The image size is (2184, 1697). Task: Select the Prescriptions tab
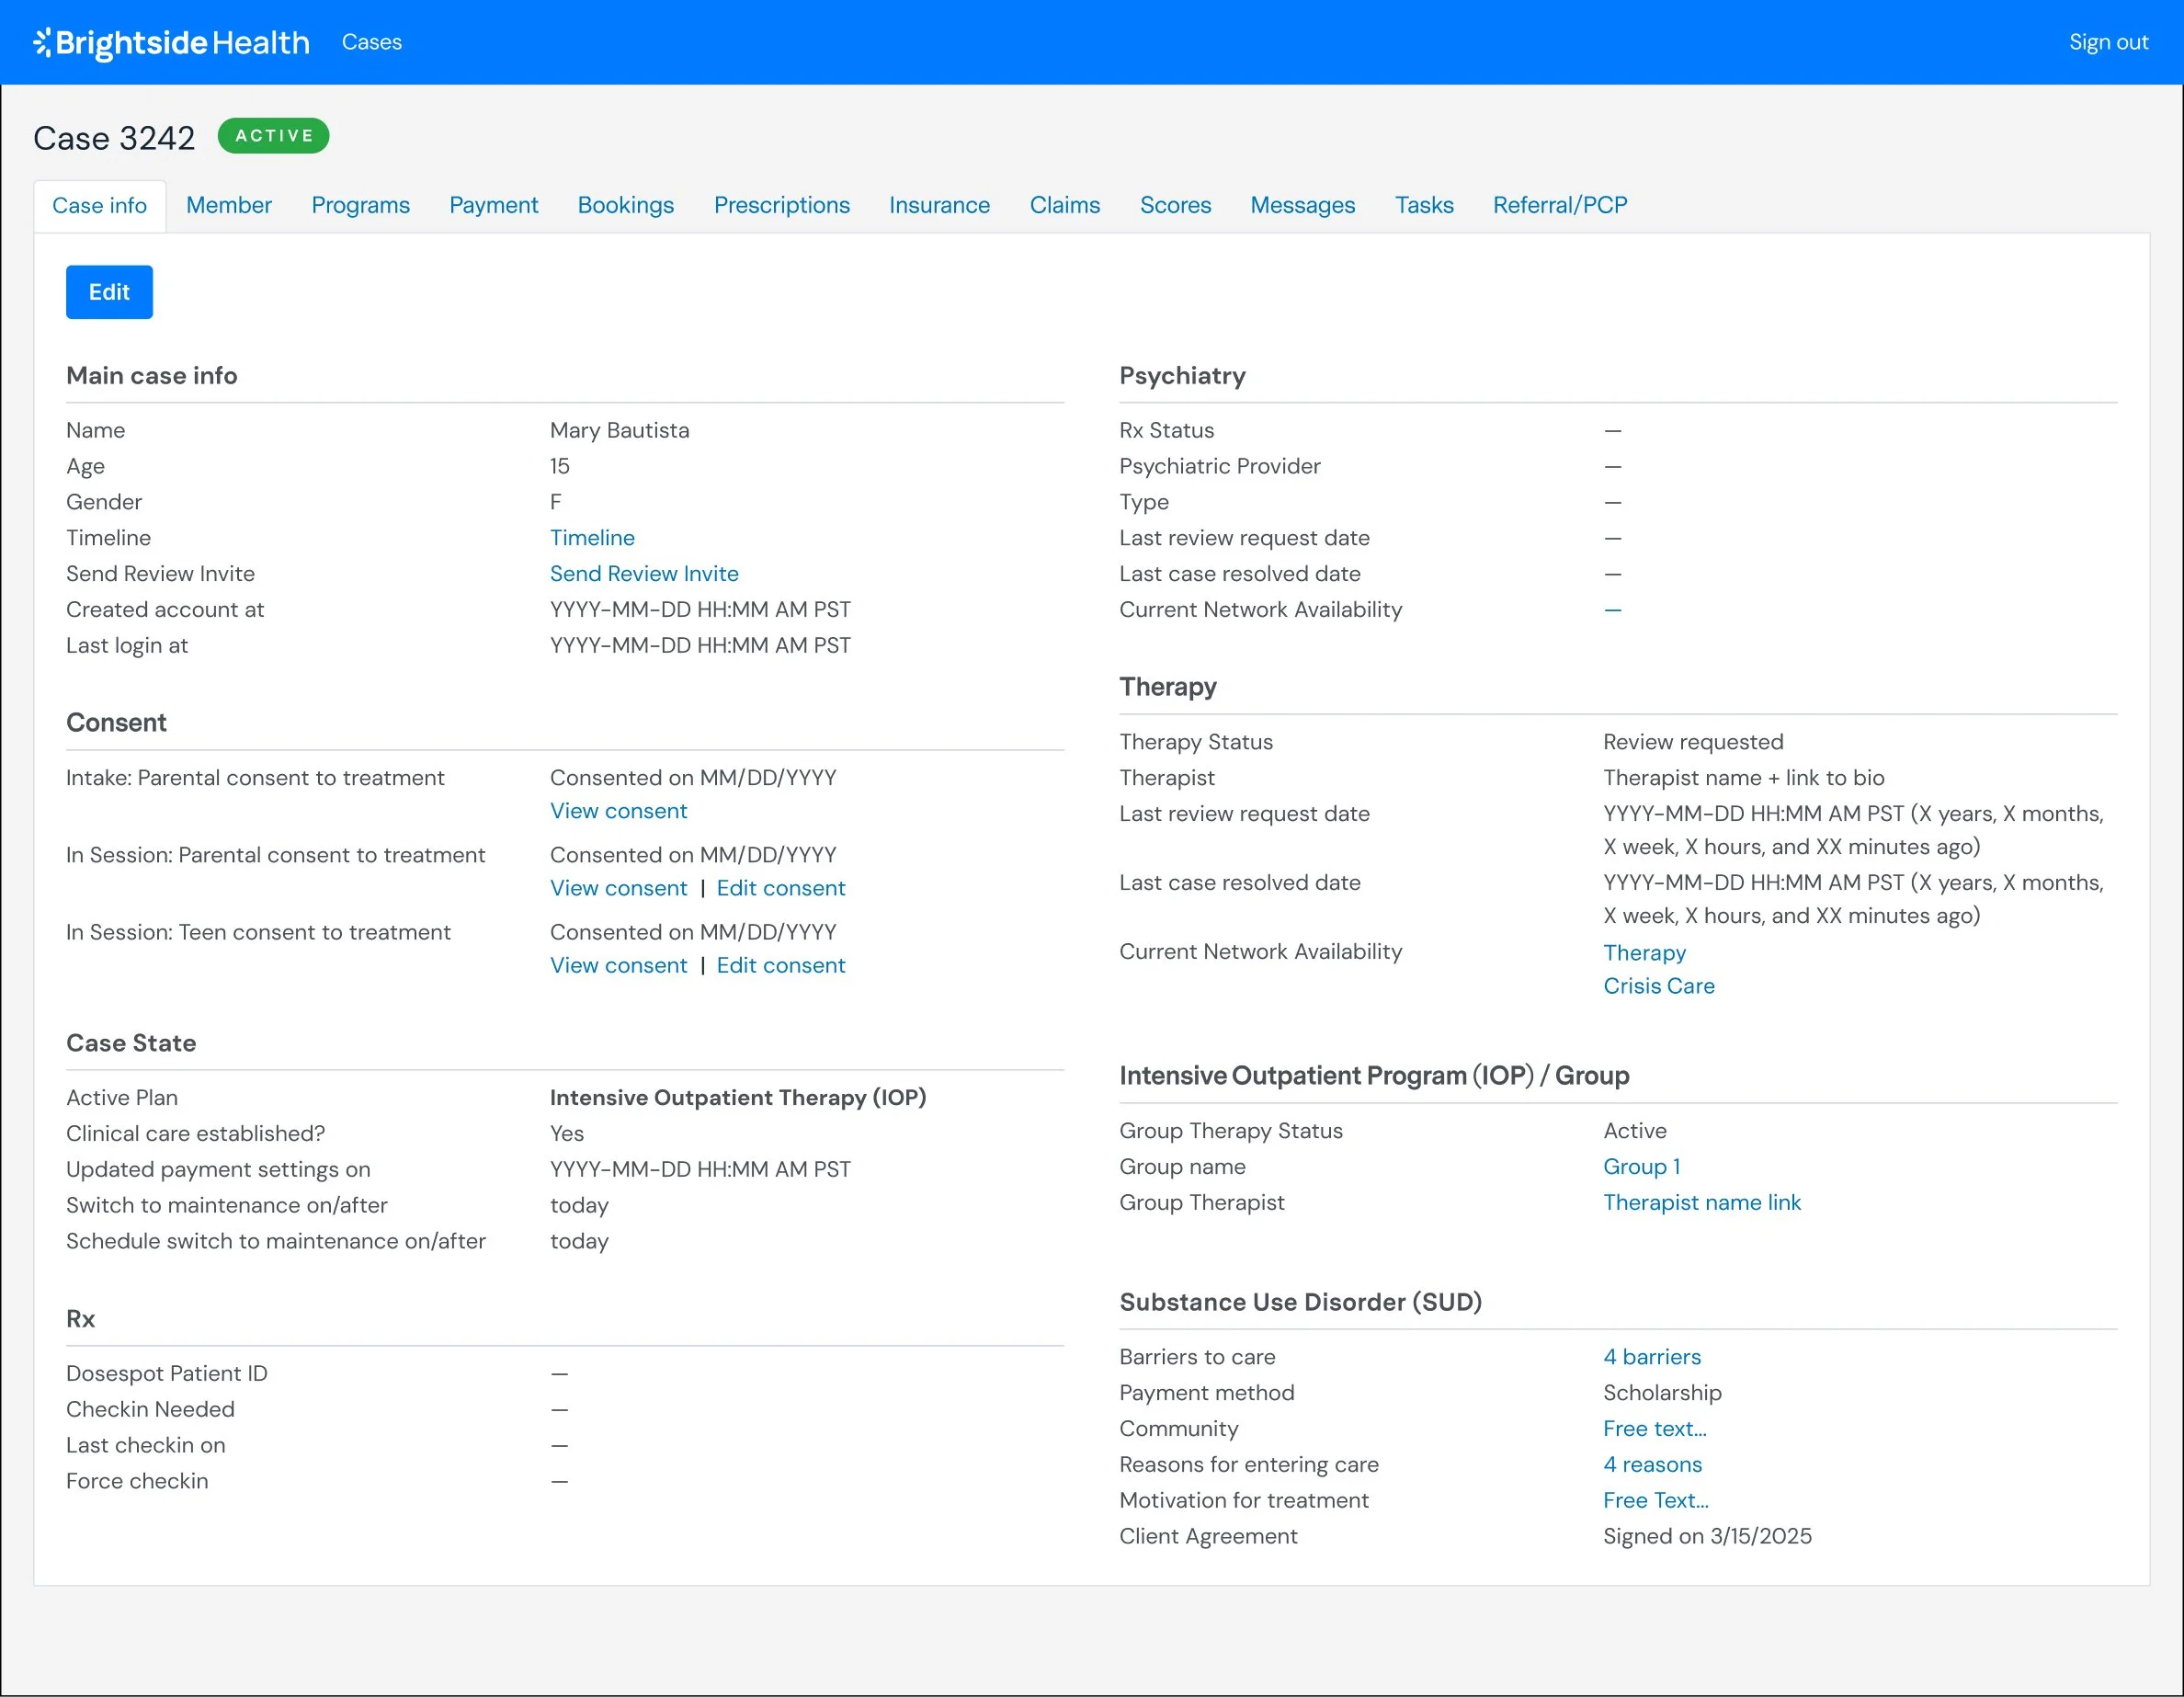pos(781,205)
